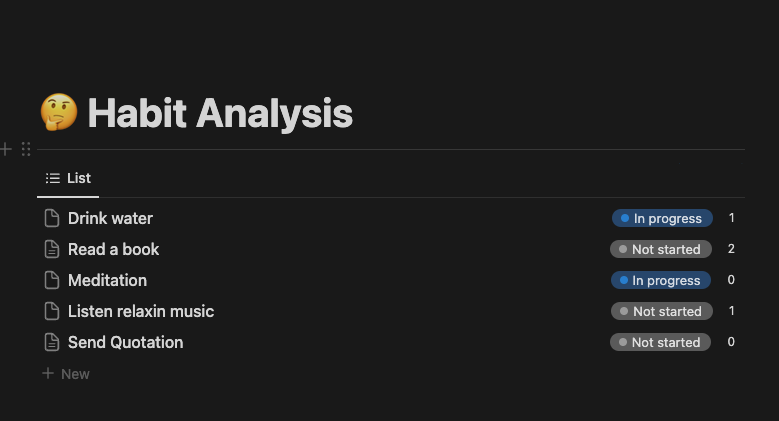Open Drink water's In progress status
779x421 pixels.
(x=662, y=218)
